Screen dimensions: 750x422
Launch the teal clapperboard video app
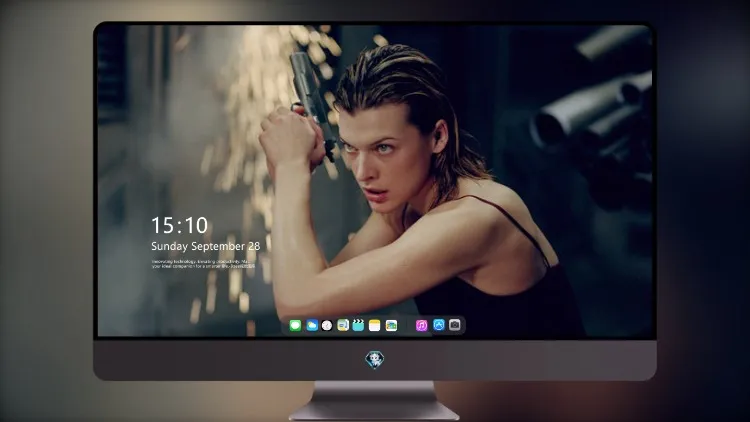click(x=358, y=325)
